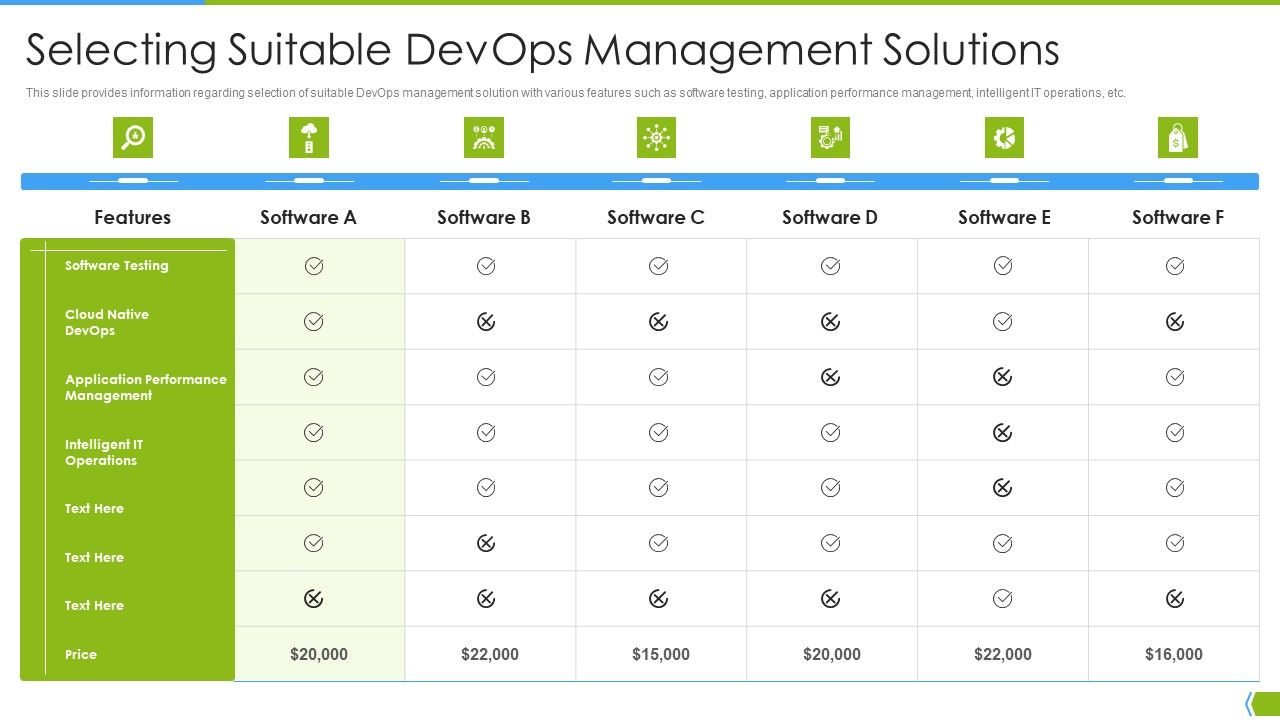Click Software B's Intelligent IT Operations checkmark

click(x=486, y=432)
